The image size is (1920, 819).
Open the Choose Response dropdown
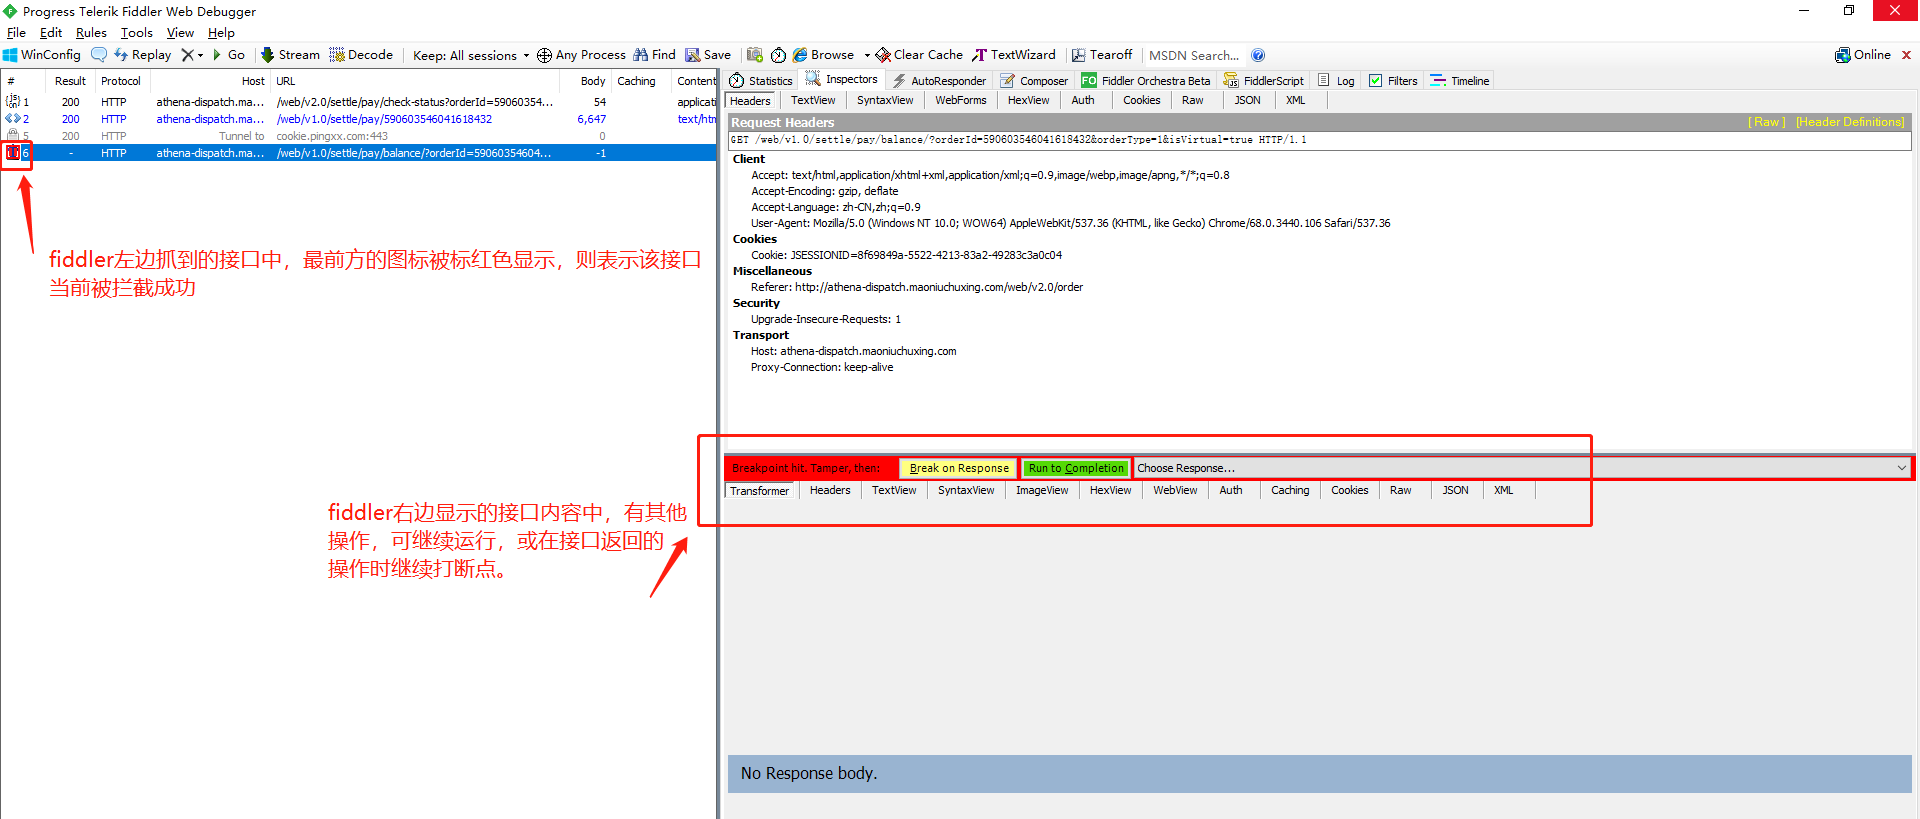[1522, 468]
